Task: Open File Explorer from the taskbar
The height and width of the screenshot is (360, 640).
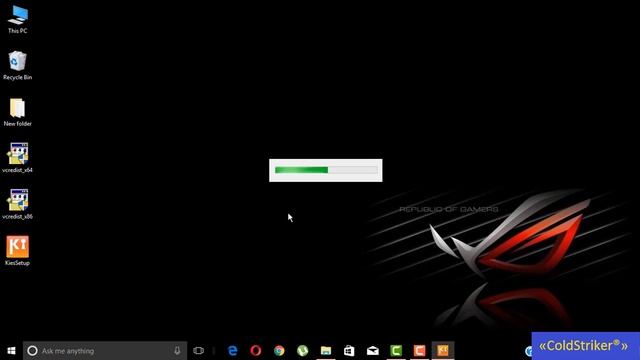Action: (x=326, y=351)
